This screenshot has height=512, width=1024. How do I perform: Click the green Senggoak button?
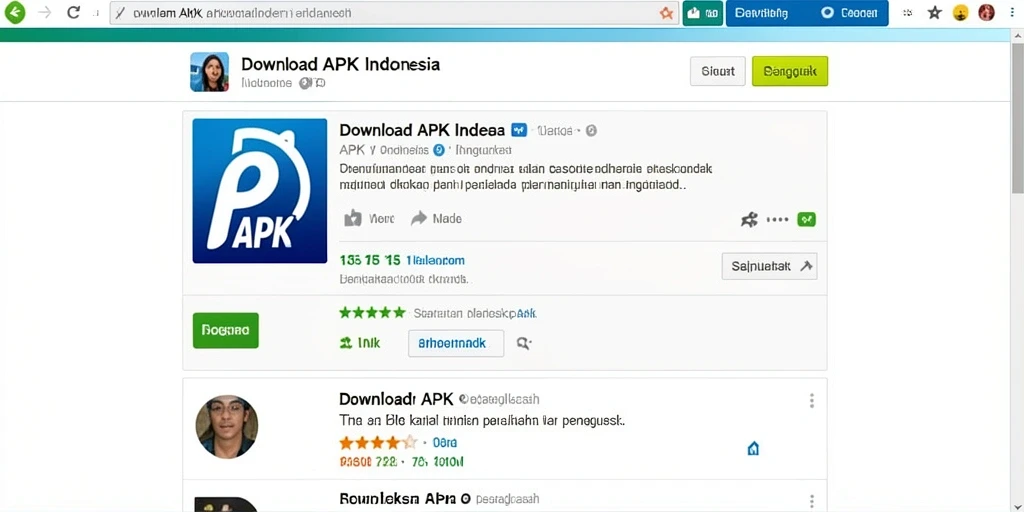click(x=790, y=71)
